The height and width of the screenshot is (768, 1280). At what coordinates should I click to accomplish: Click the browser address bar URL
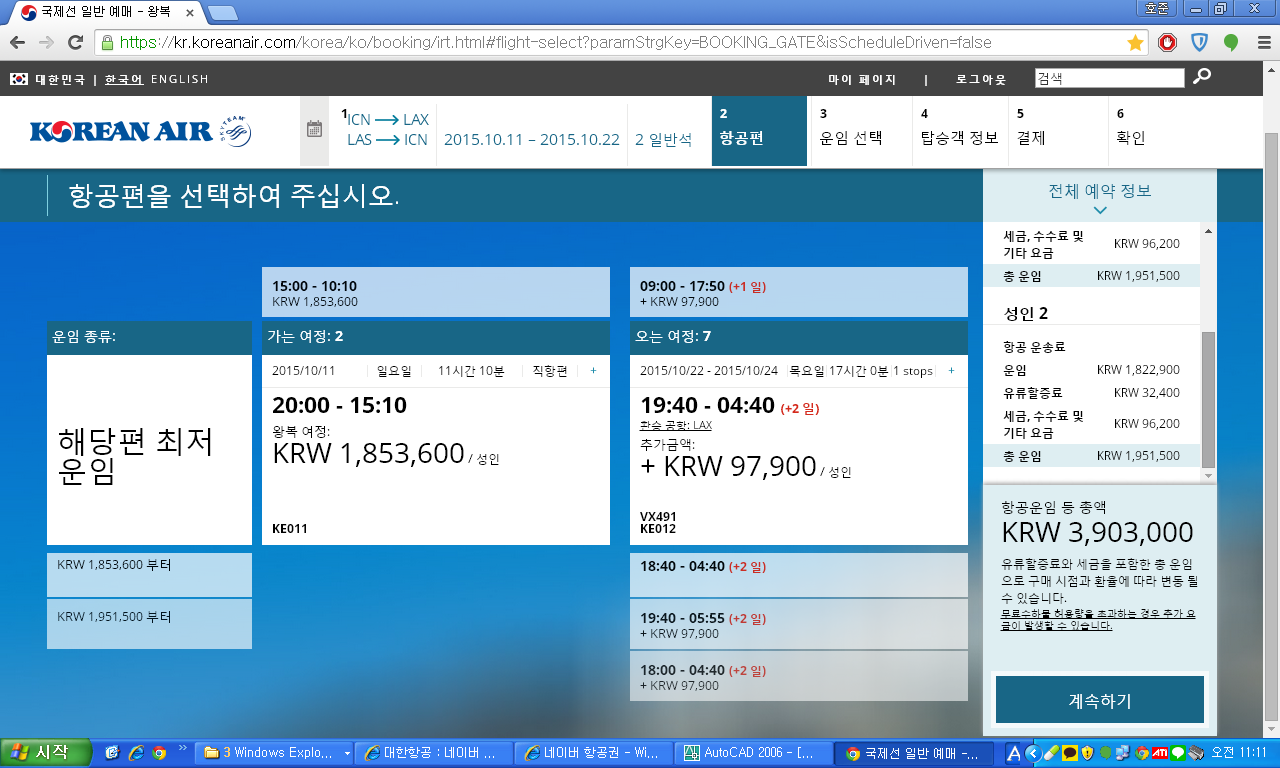(x=555, y=43)
